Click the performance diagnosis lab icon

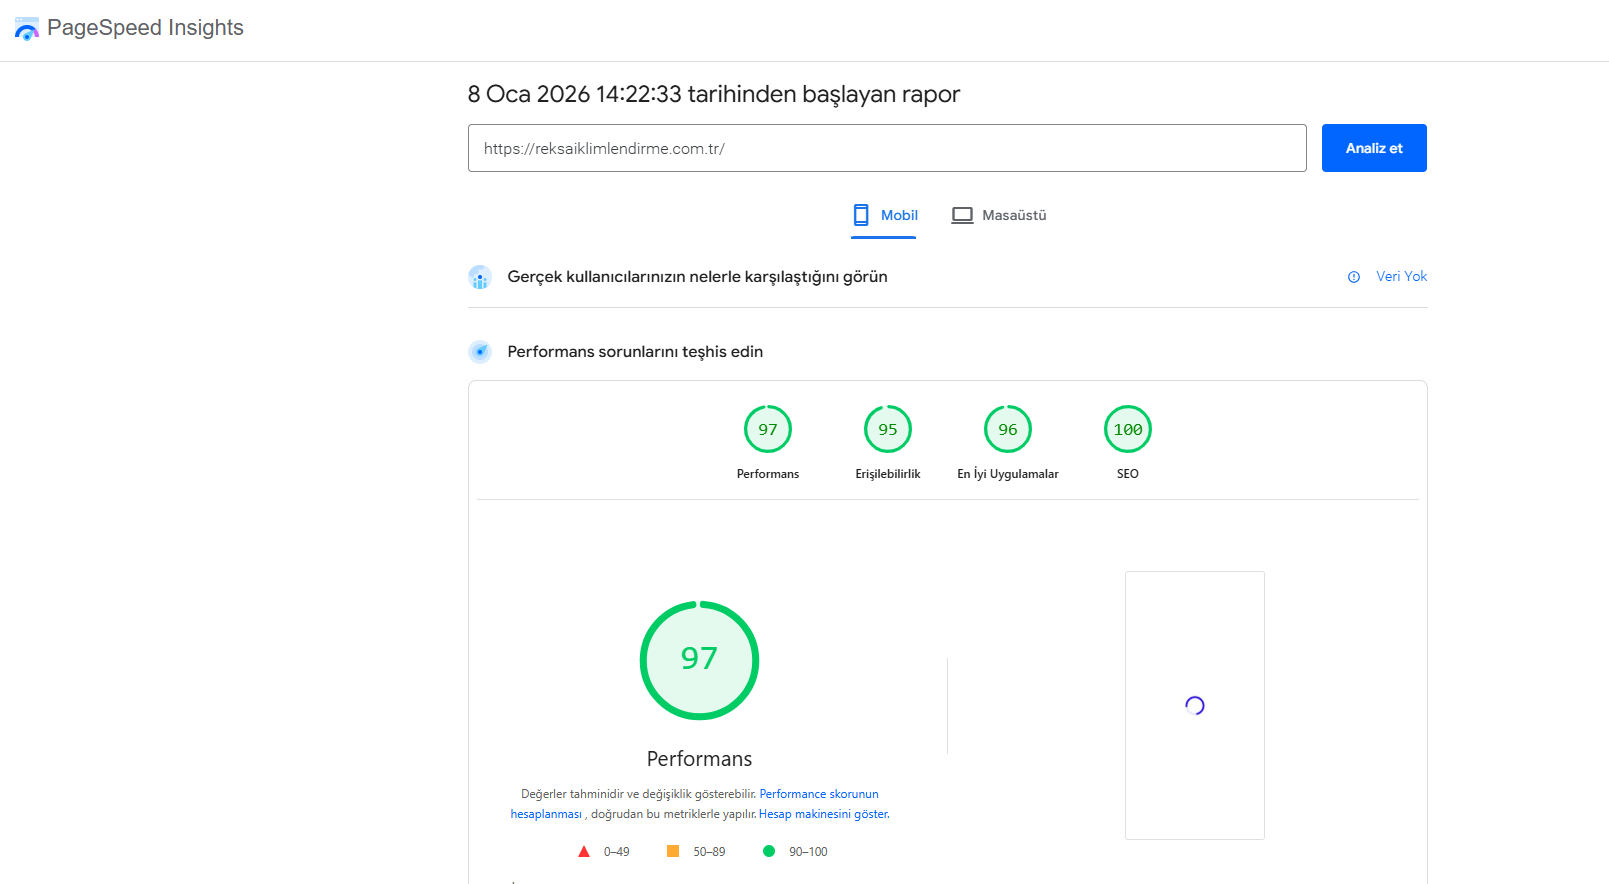click(480, 352)
